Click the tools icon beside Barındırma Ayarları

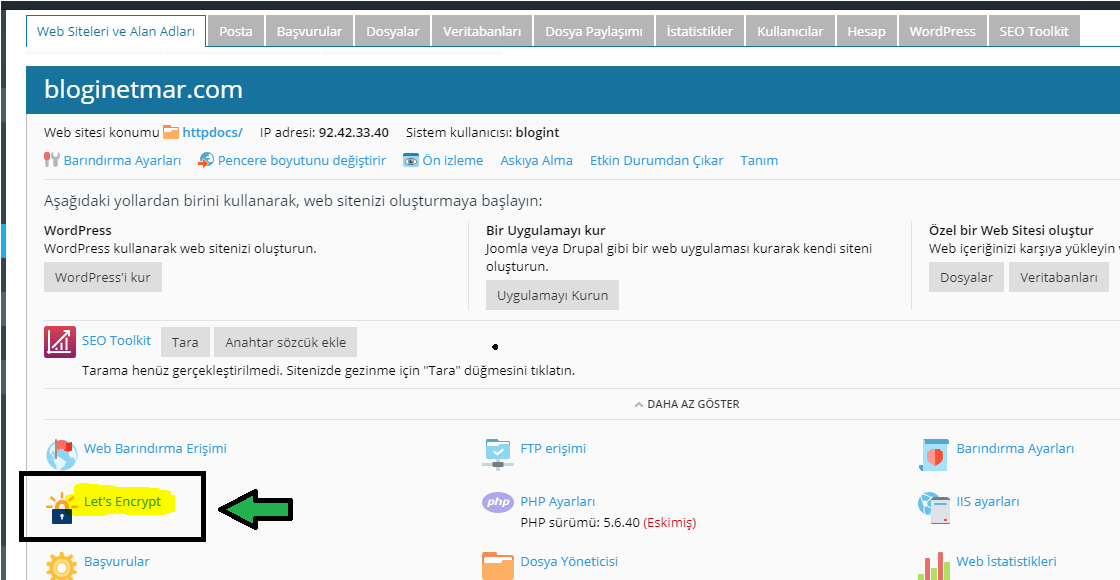[51, 160]
